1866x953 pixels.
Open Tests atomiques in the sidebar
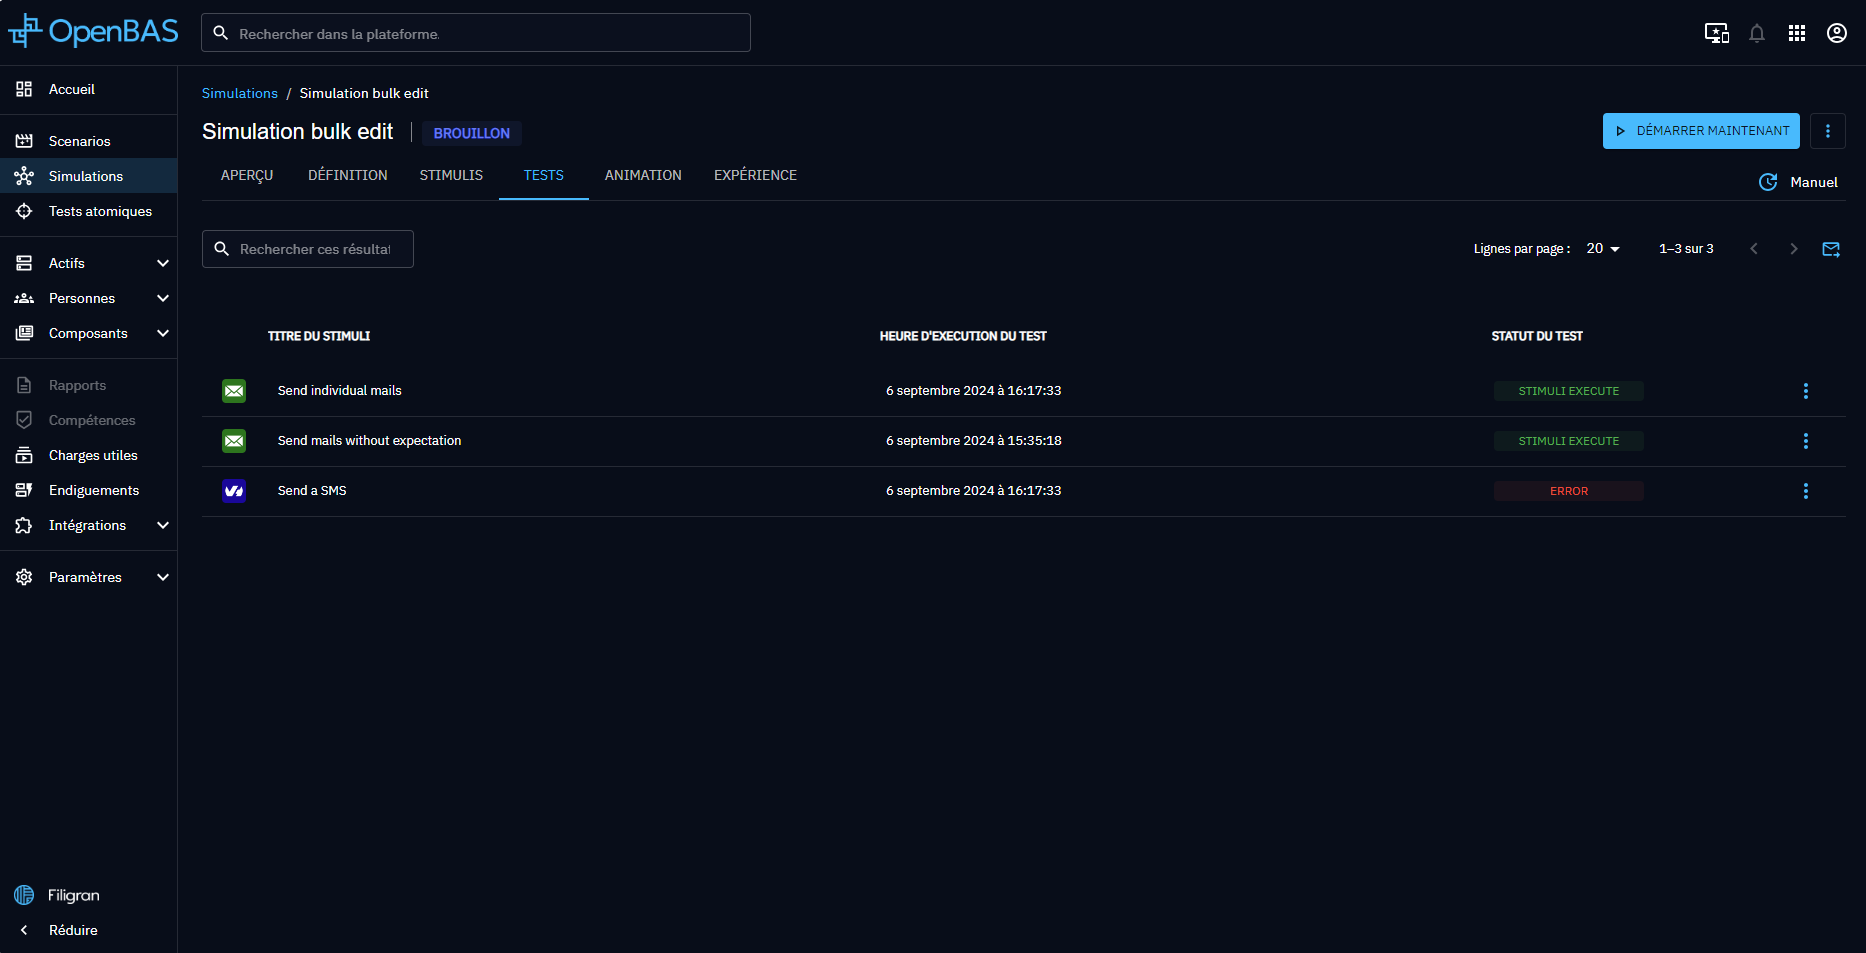(x=100, y=211)
